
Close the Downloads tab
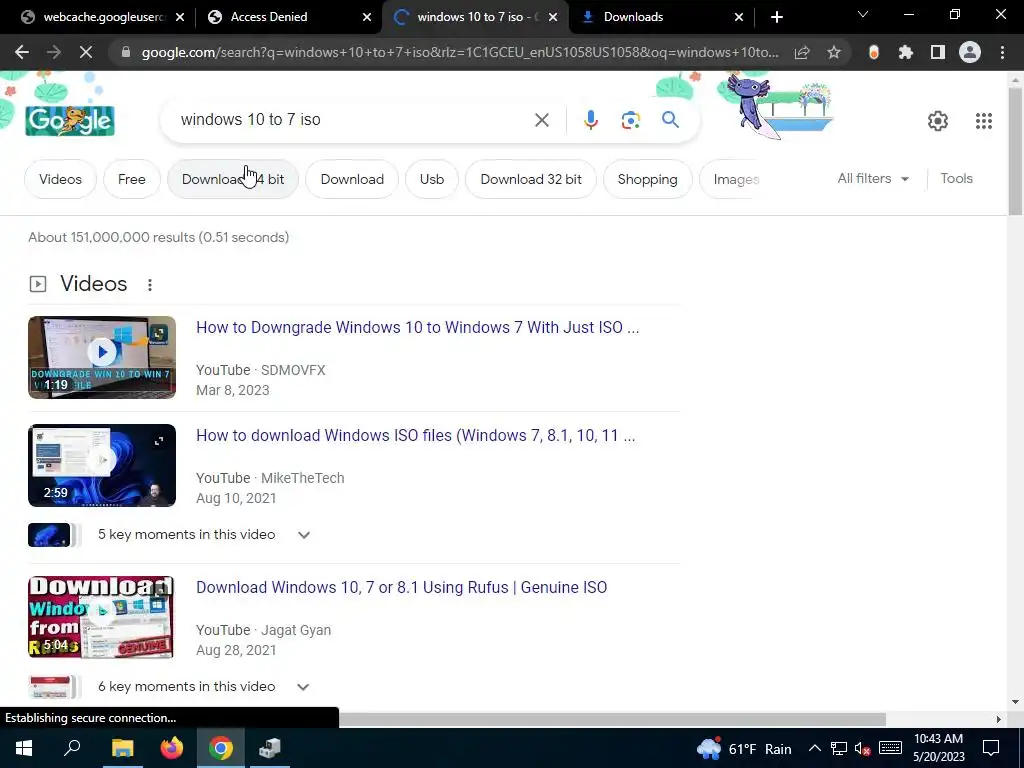(739, 17)
